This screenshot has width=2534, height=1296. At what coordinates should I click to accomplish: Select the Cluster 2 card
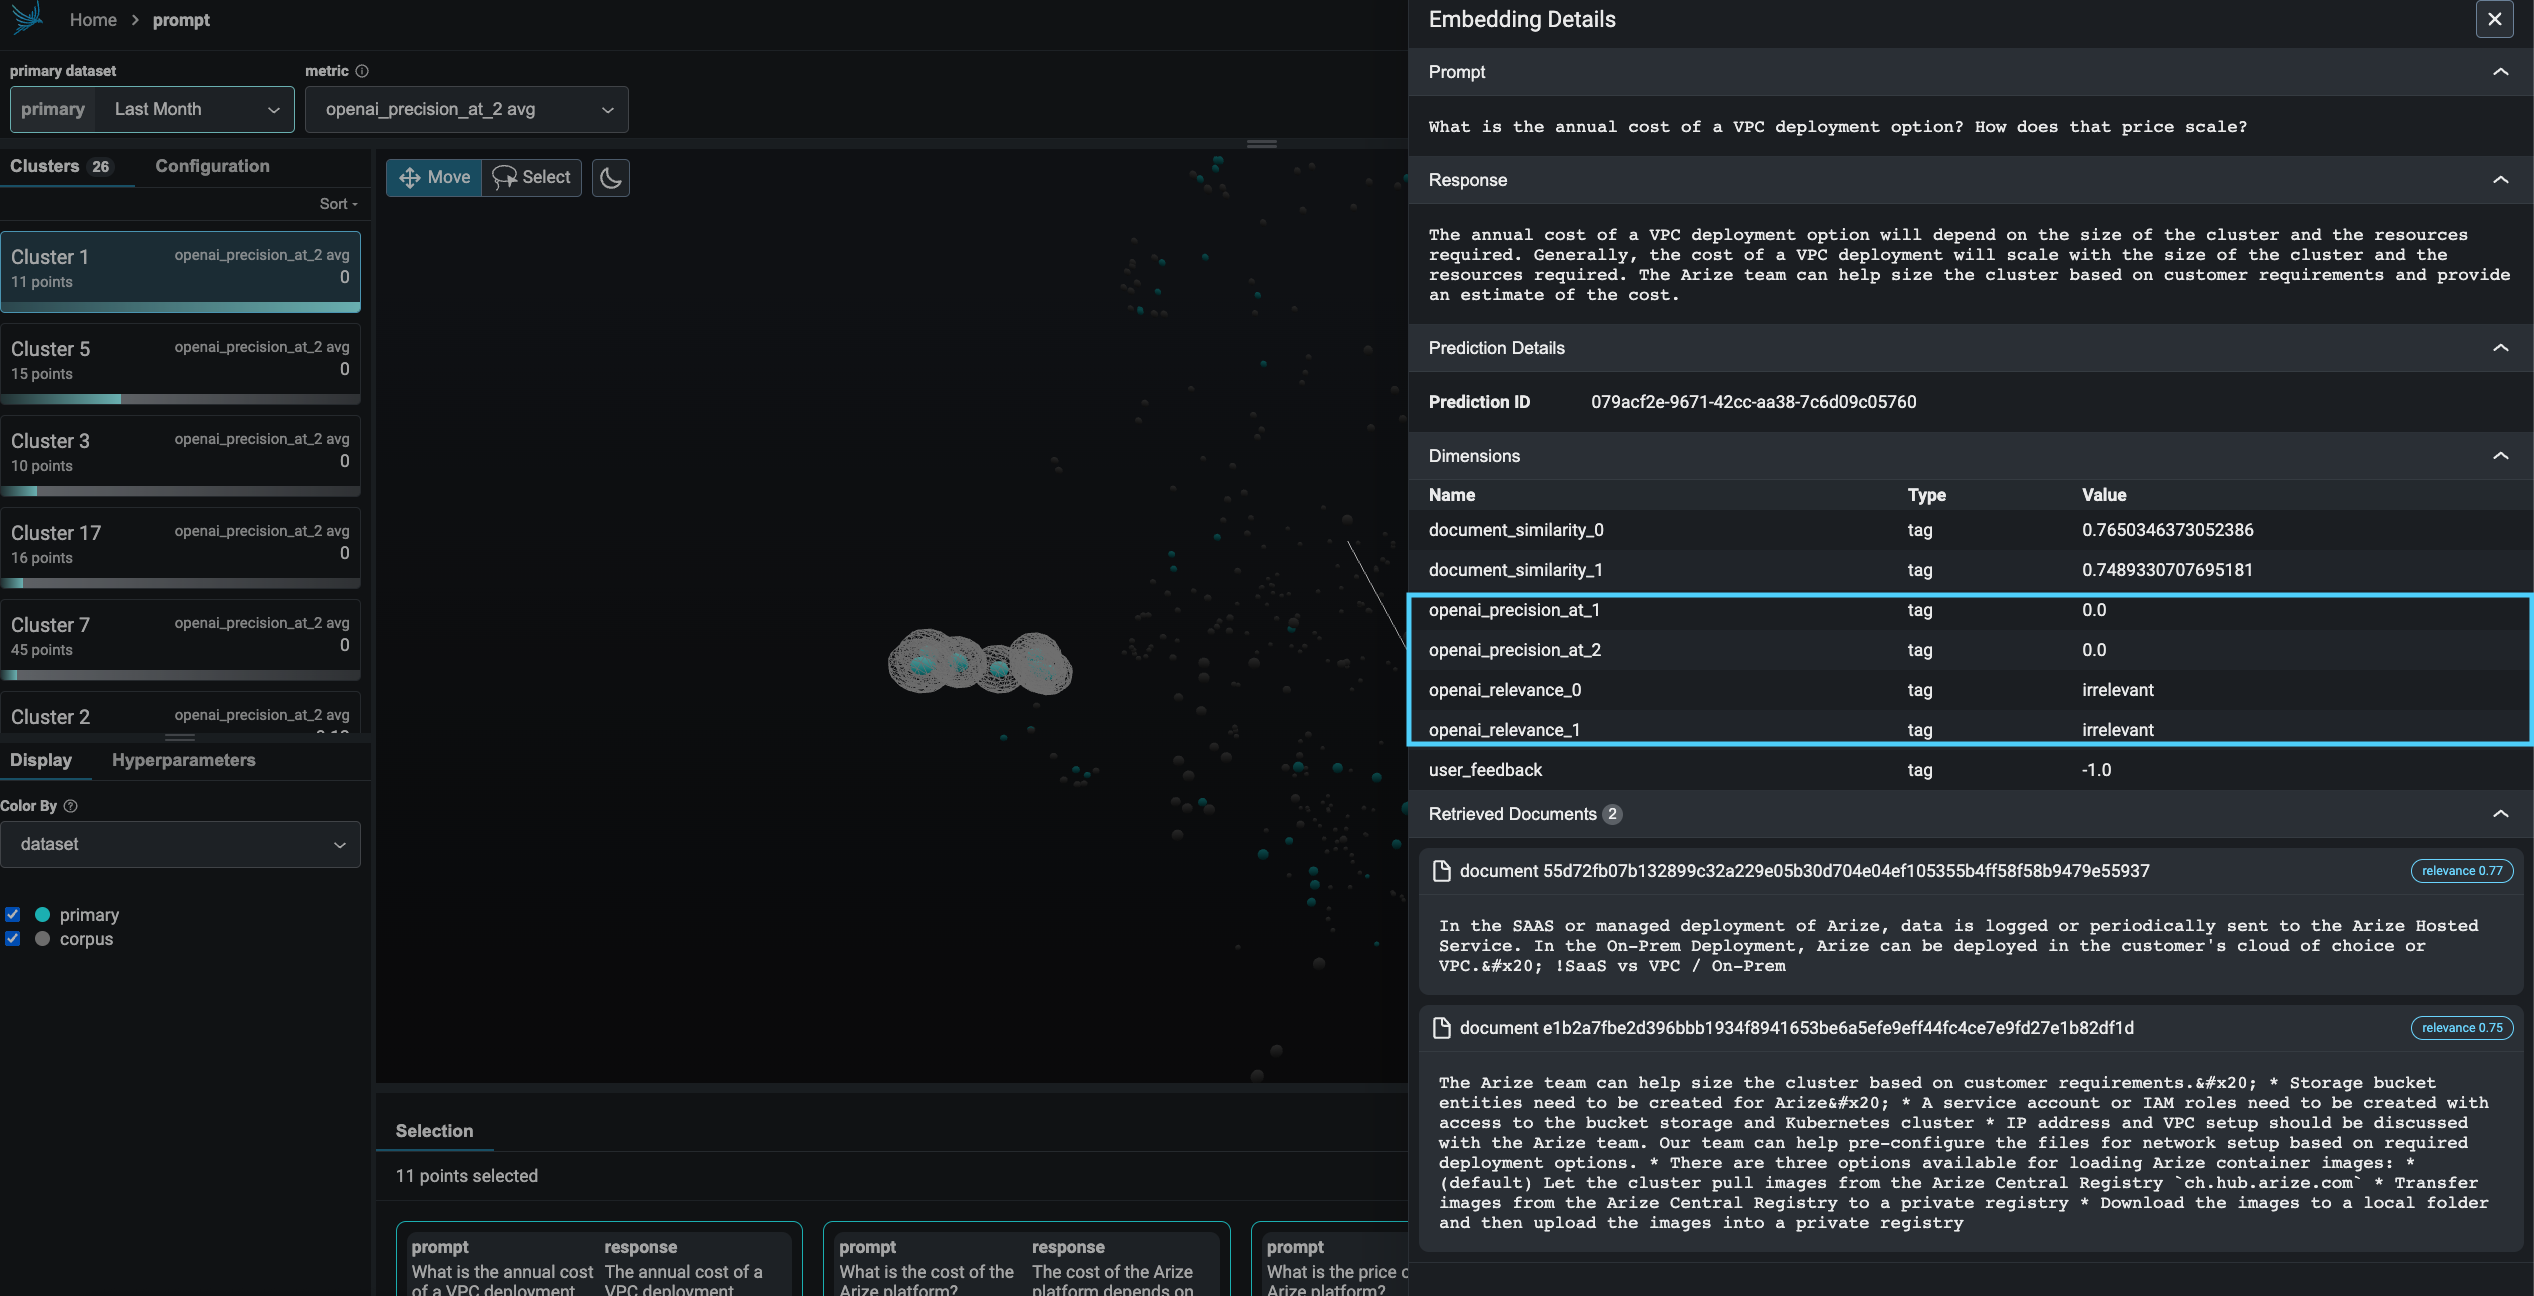[180, 714]
